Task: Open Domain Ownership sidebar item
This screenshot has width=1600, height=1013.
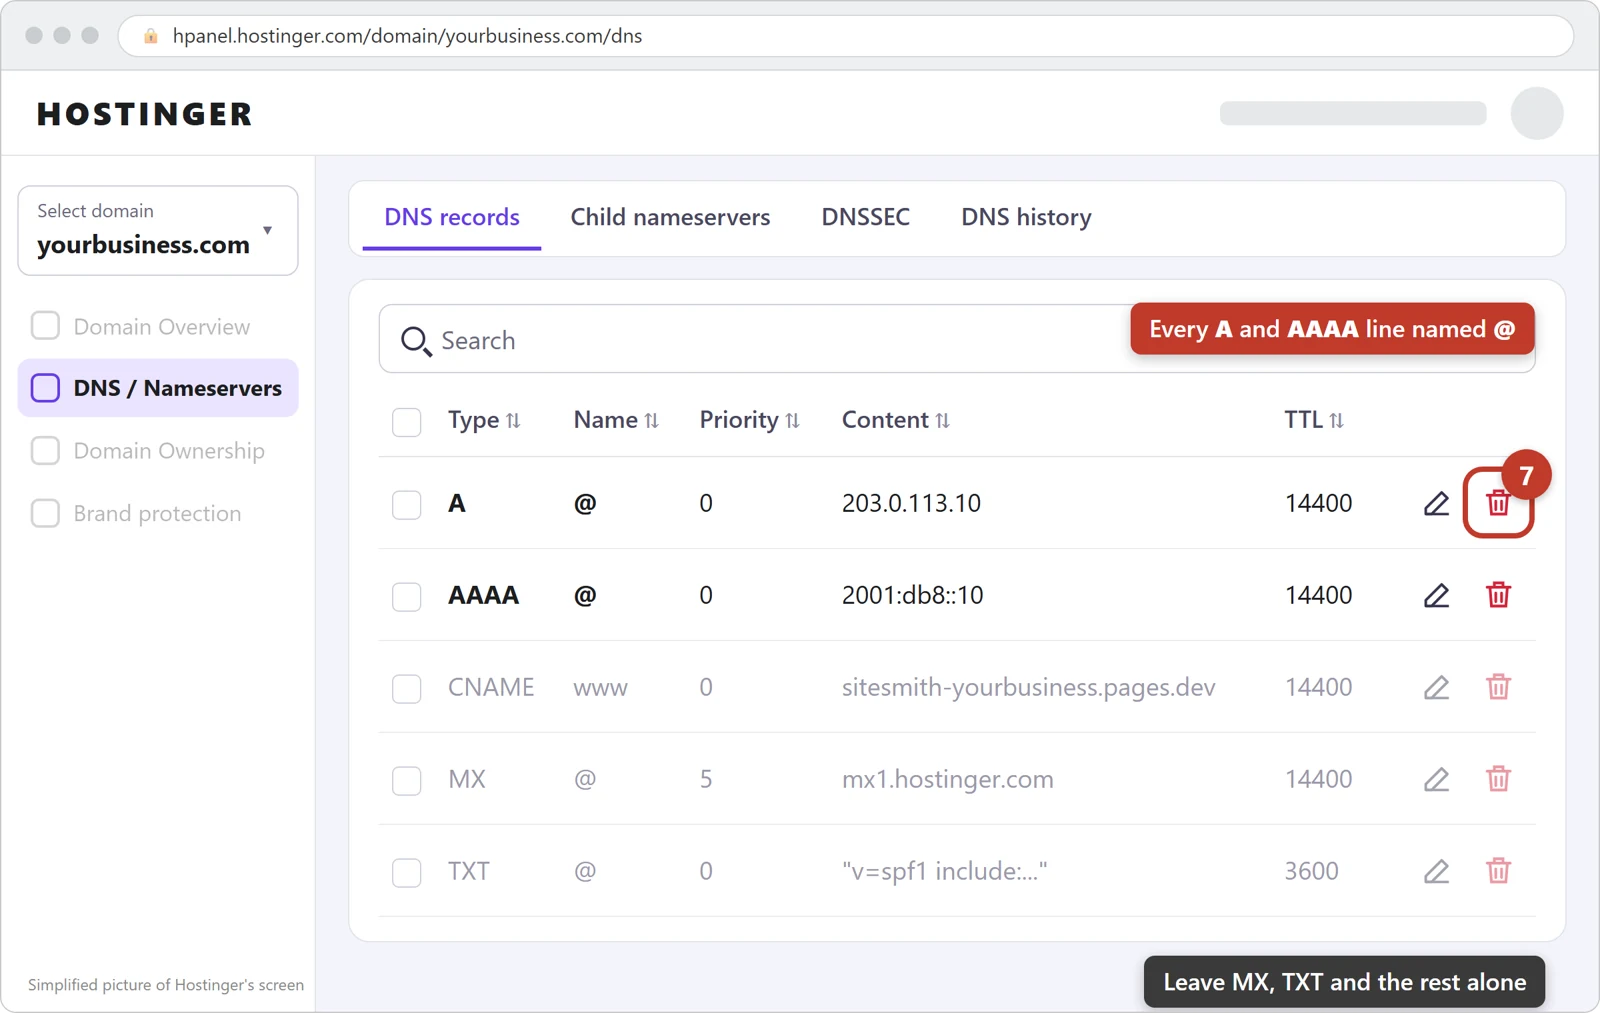Action: (158, 451)
